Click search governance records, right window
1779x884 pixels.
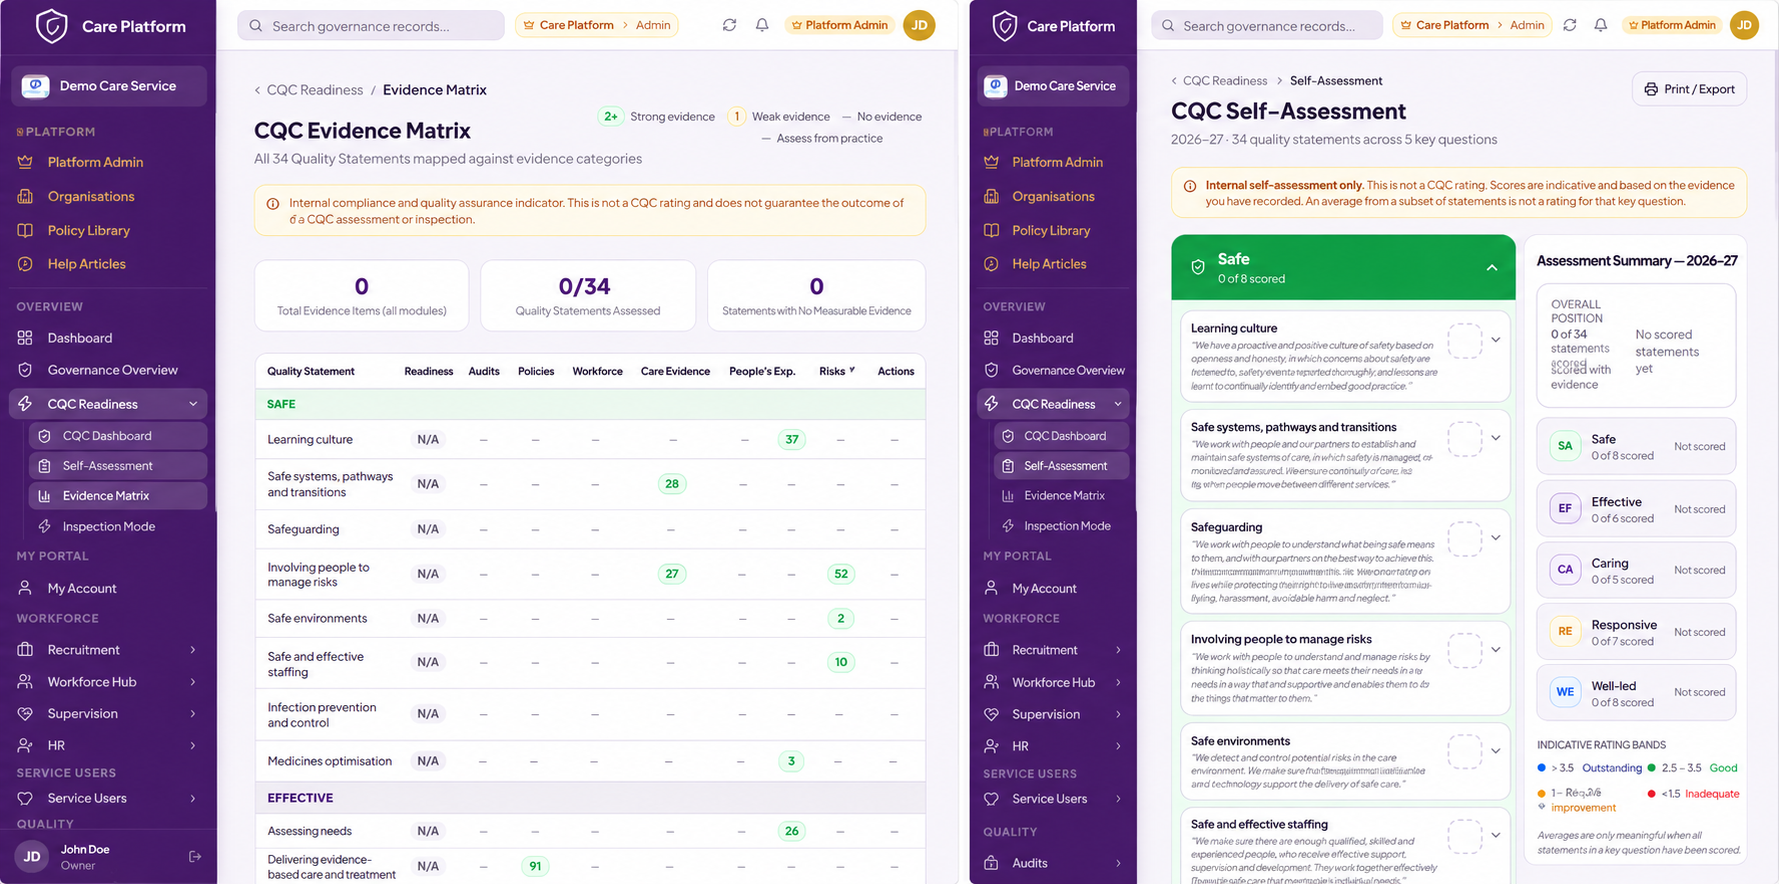click(x=1267, y=26)
